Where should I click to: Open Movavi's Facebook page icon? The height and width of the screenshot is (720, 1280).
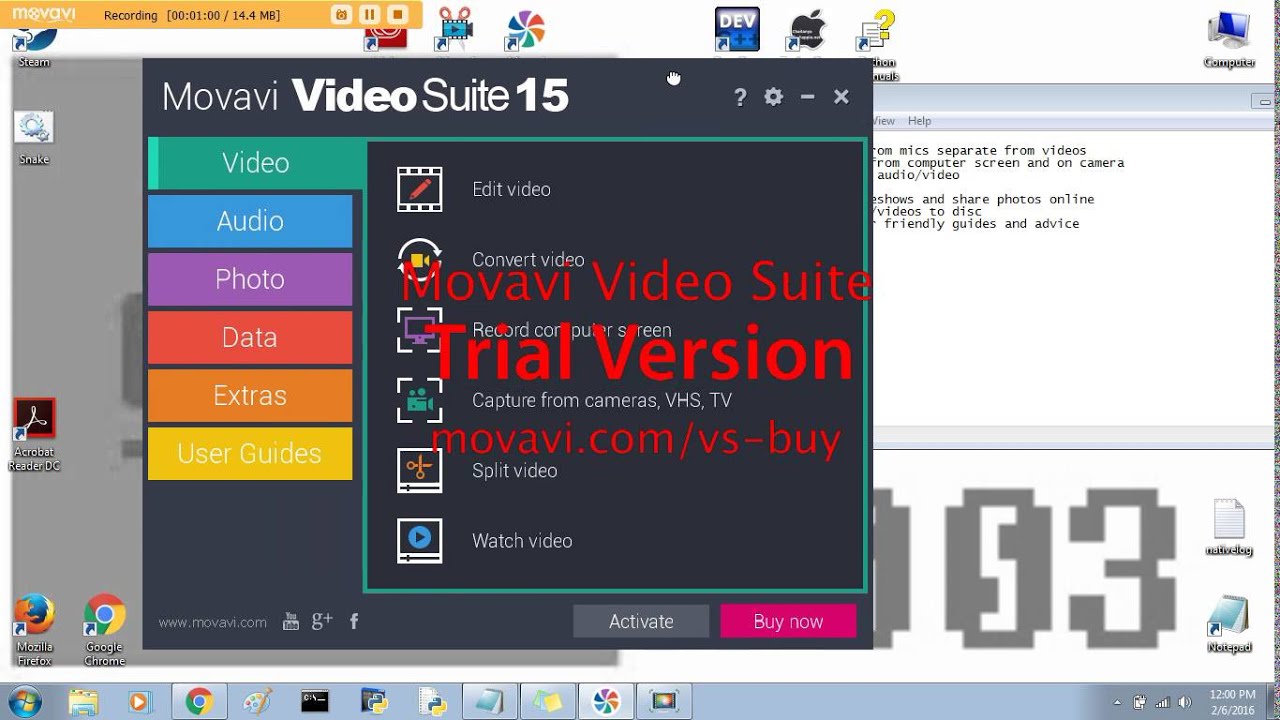(x=354, y=621)
